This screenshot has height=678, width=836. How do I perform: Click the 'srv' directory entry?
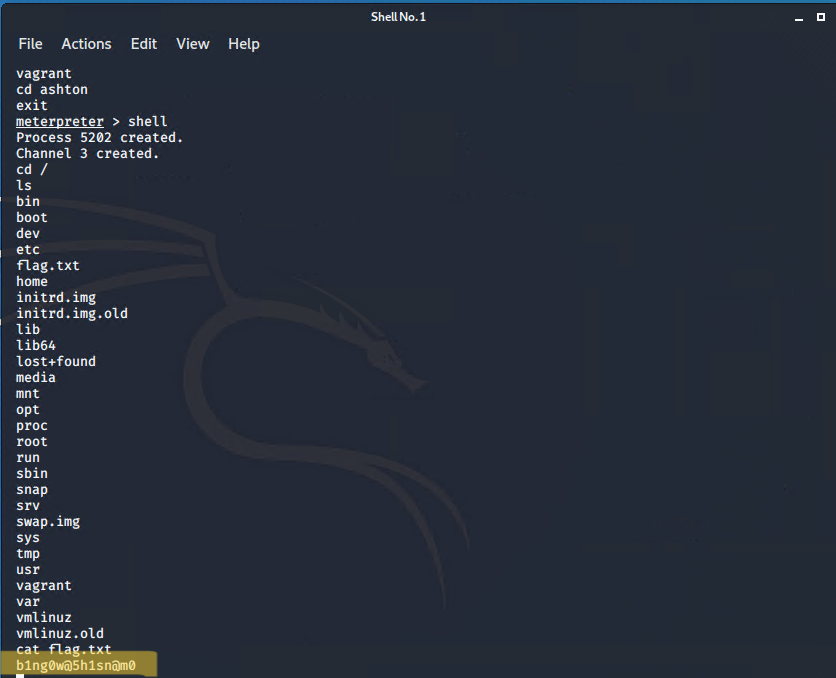[28, 506]
